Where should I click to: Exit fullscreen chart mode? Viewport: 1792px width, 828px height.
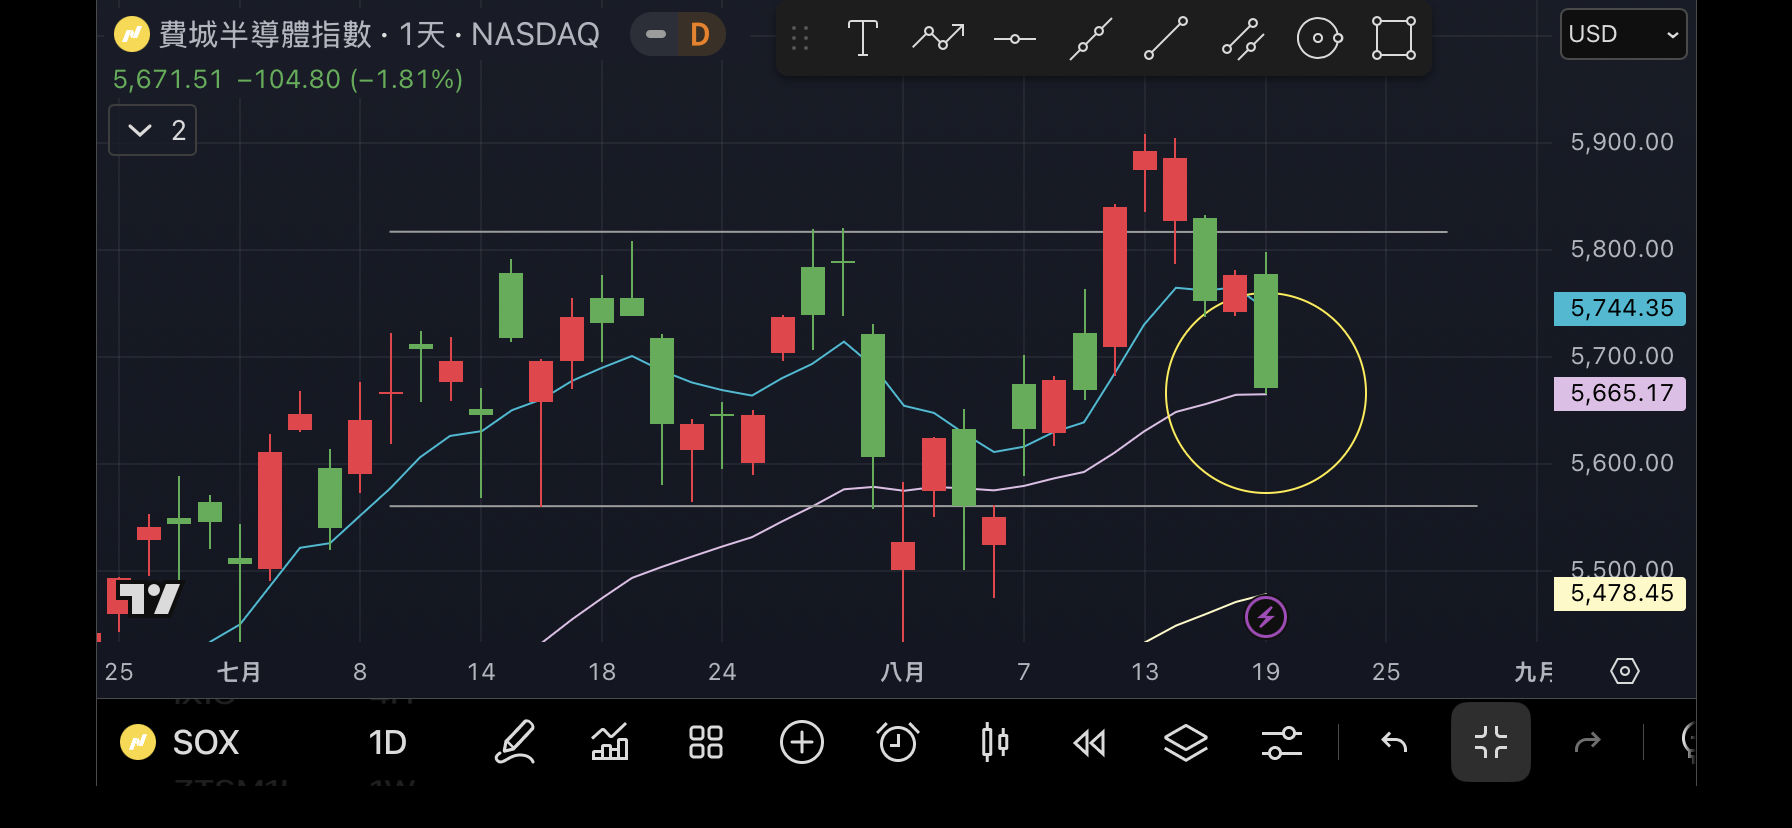click(x=1490, y=742)
